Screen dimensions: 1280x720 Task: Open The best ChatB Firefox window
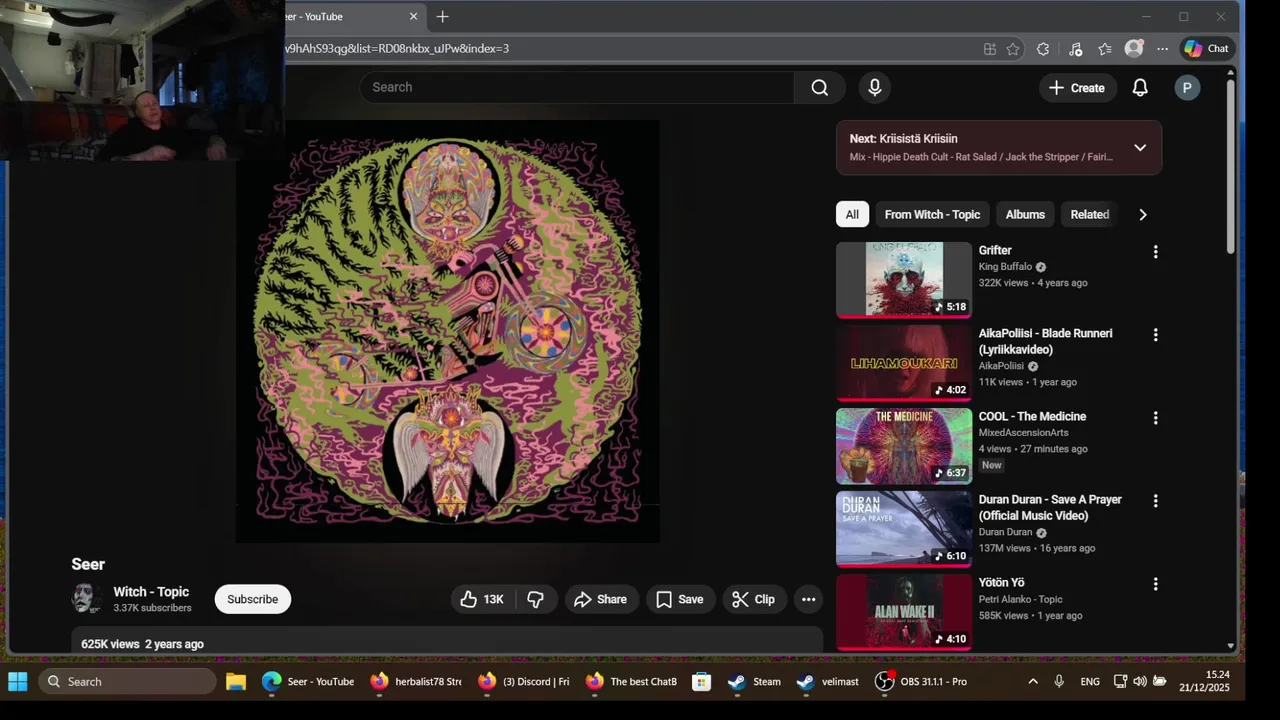coord(632,681)
